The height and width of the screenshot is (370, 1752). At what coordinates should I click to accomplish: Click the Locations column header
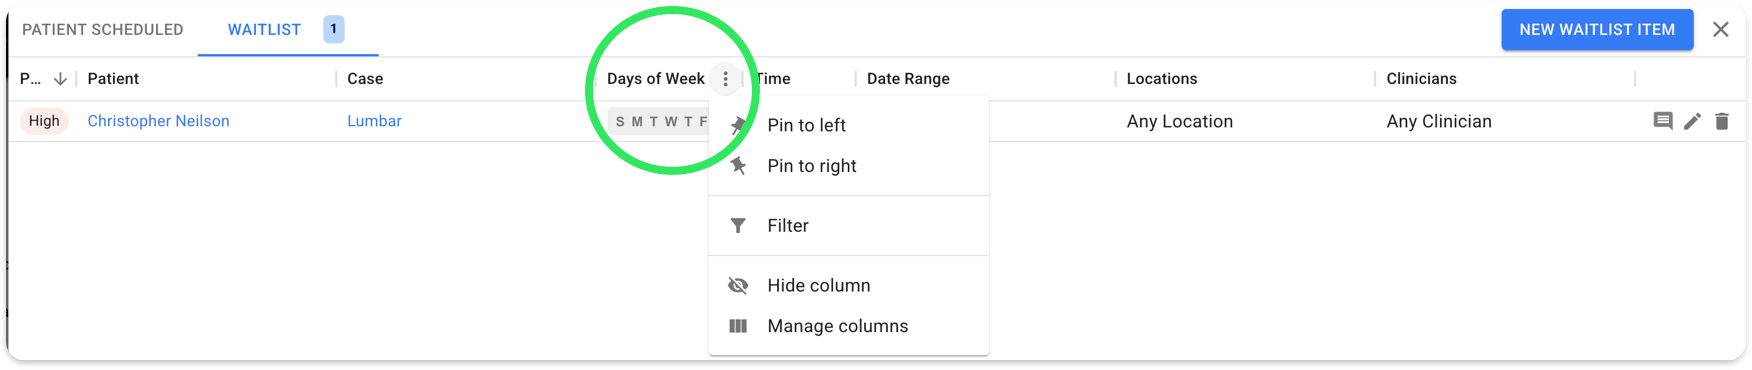coord(1162,79)
